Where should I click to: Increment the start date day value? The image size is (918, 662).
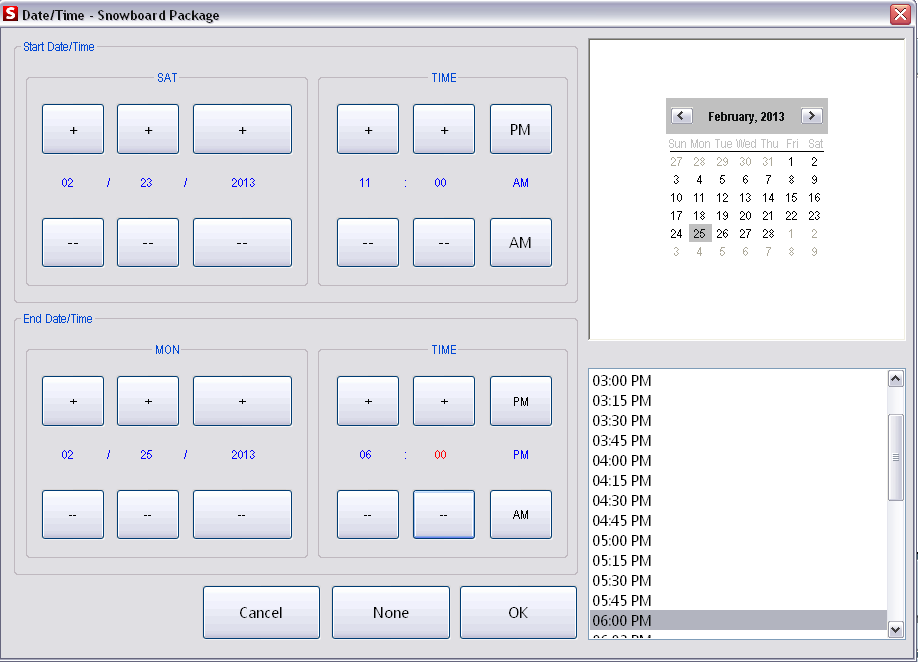click(147, 128)
